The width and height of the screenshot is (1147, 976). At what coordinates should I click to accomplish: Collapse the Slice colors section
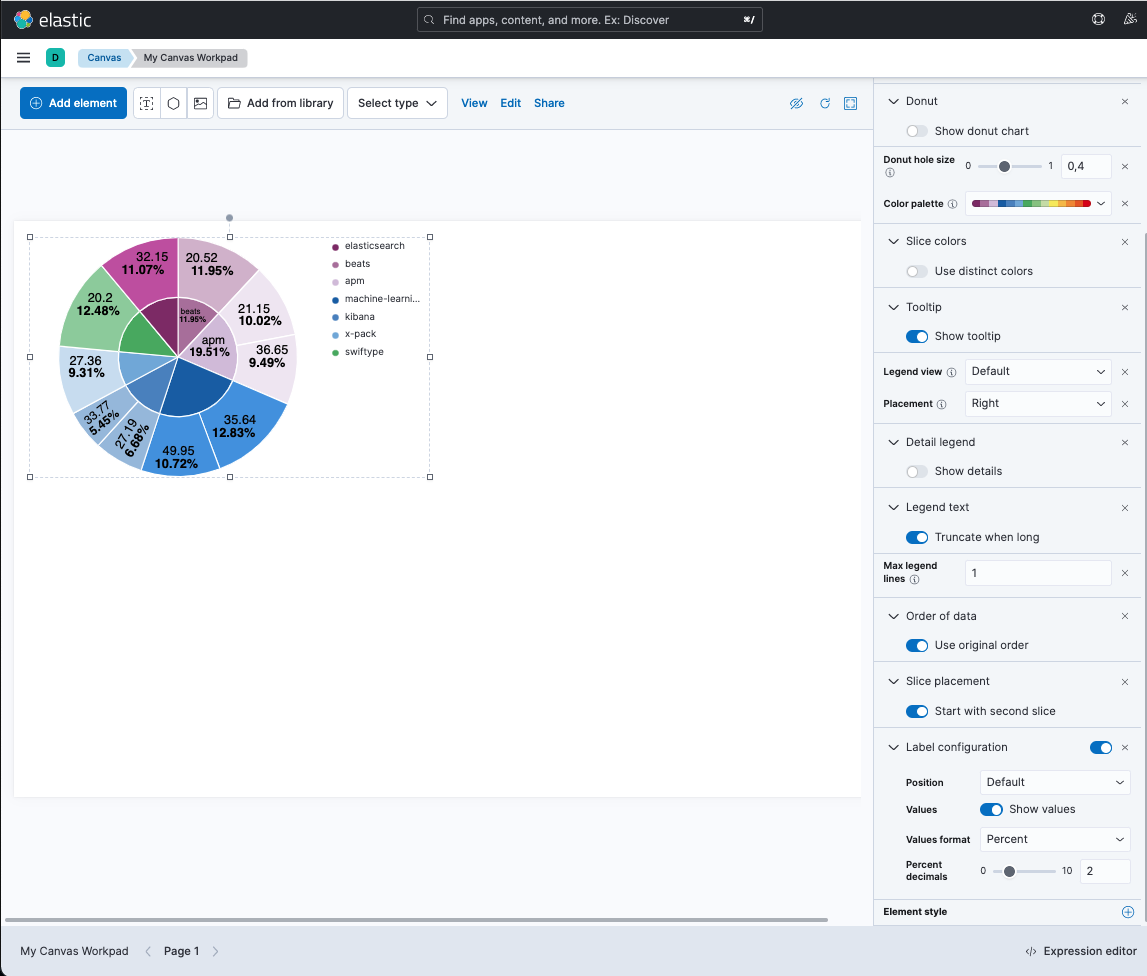(x=893, y=241)
